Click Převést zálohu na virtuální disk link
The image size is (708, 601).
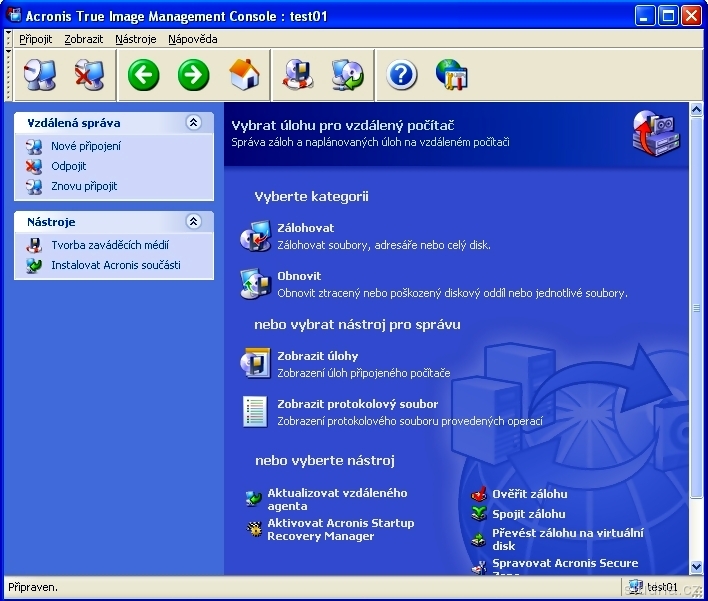click(x=568, y=540)
